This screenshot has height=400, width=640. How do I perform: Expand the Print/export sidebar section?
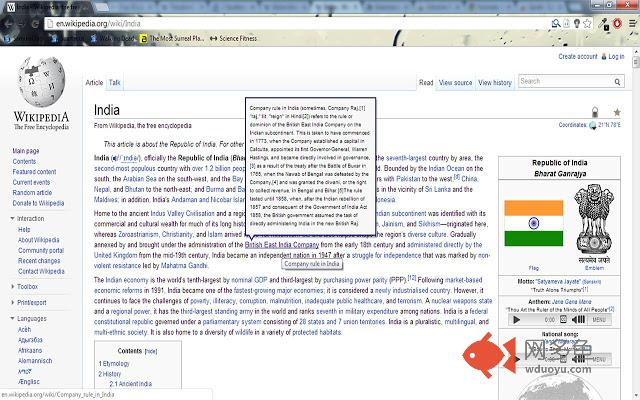[x=14, y=301]
